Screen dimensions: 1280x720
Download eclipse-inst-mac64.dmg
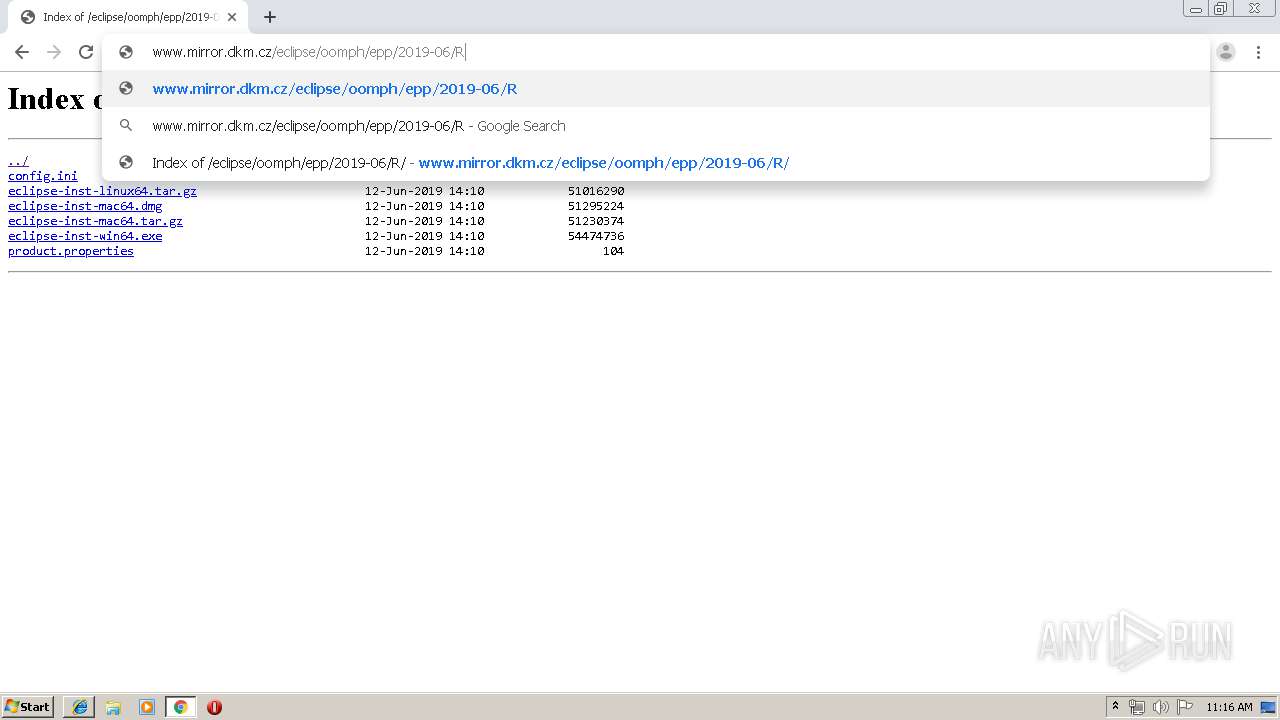85,206
